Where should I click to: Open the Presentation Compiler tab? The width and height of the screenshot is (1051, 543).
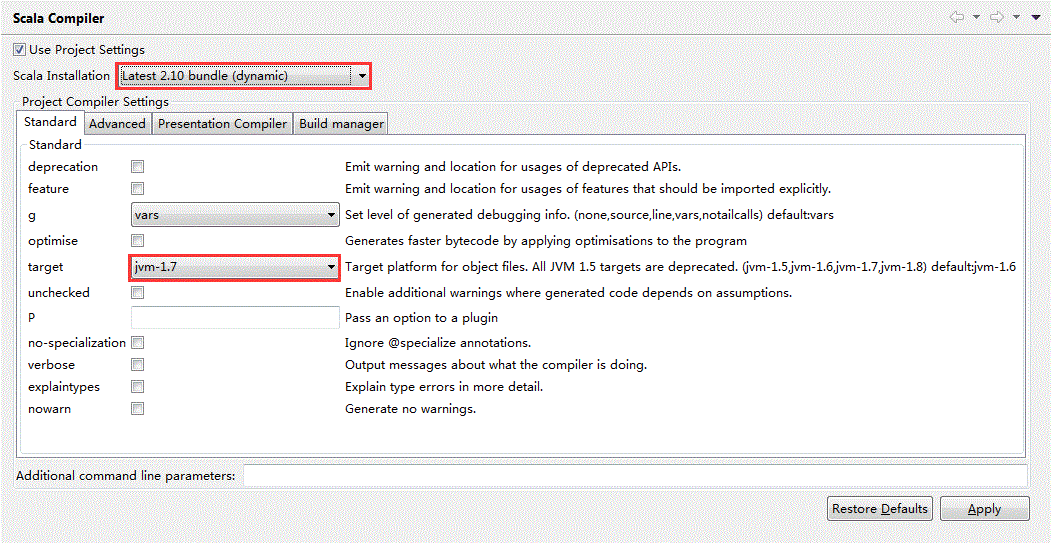click(x=223, y=124)
